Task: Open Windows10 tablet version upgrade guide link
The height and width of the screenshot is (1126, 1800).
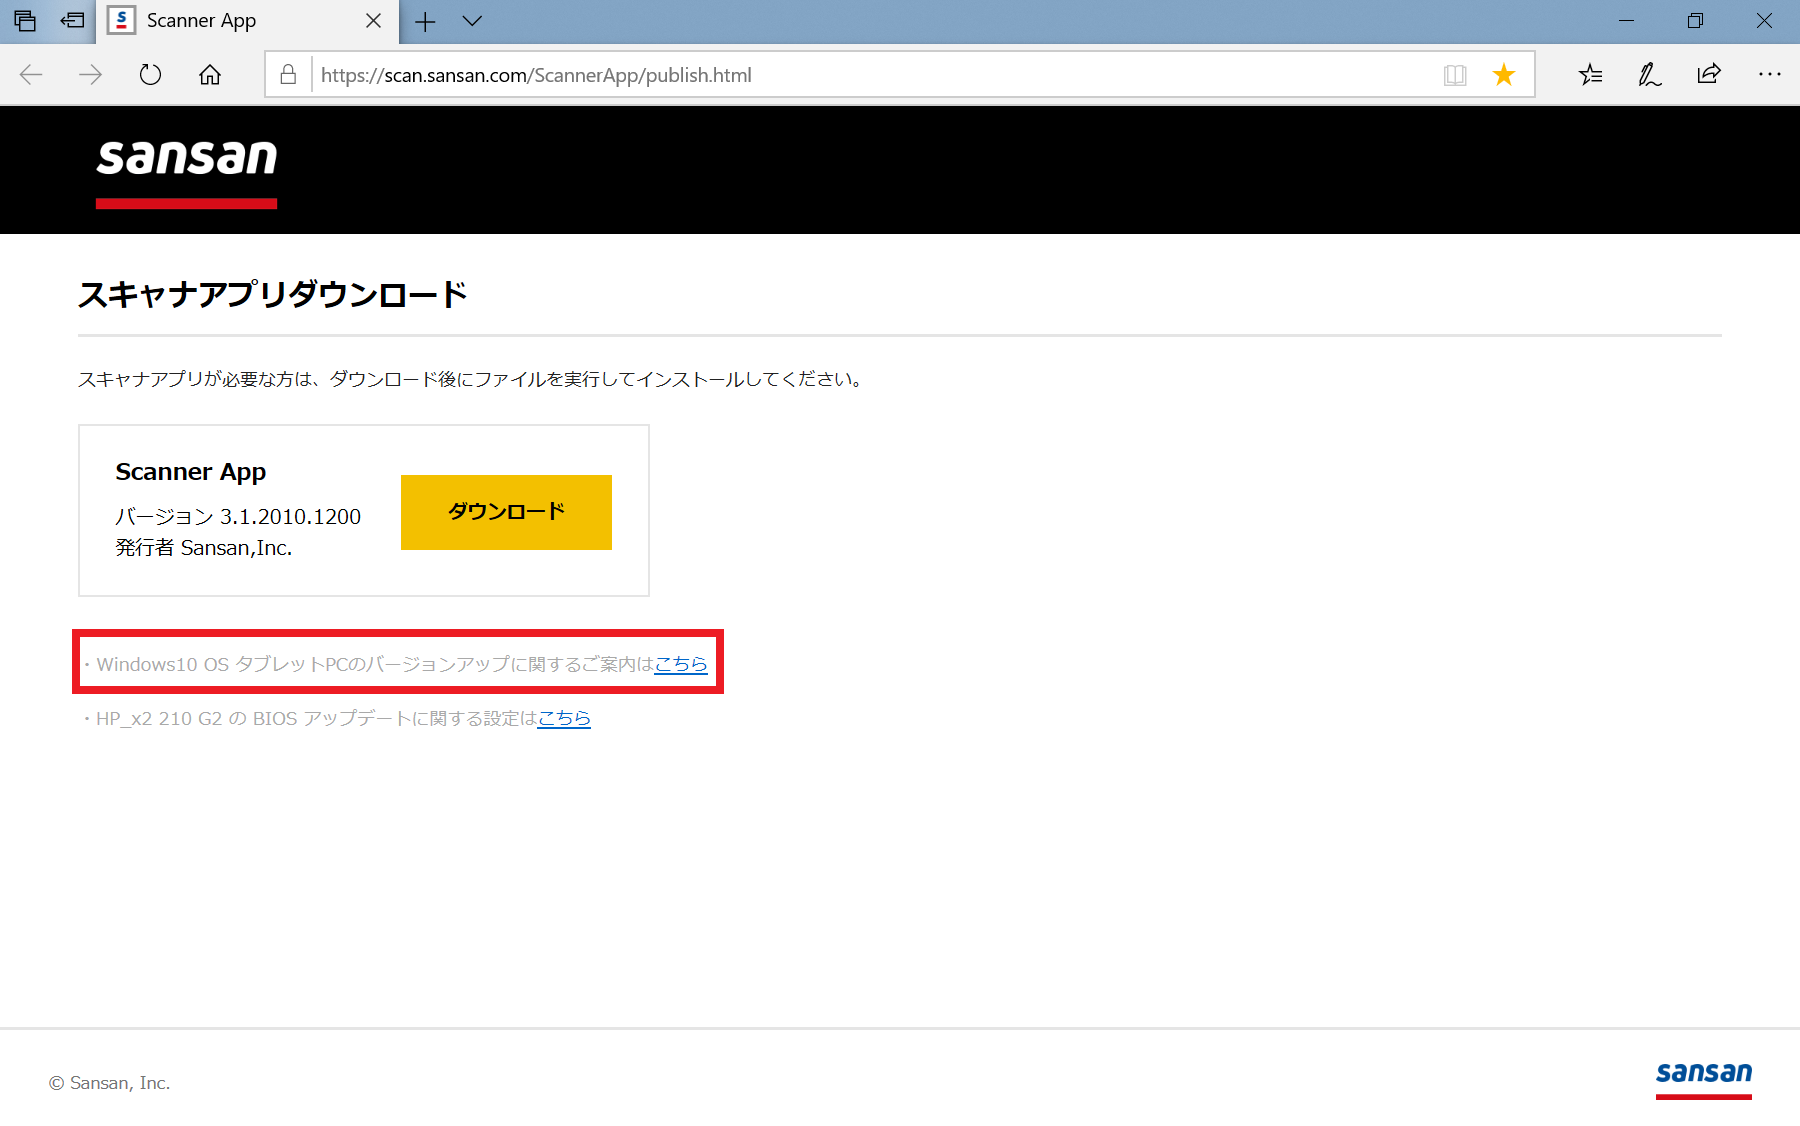Action: pyautogui.click(x=681, y=664)
